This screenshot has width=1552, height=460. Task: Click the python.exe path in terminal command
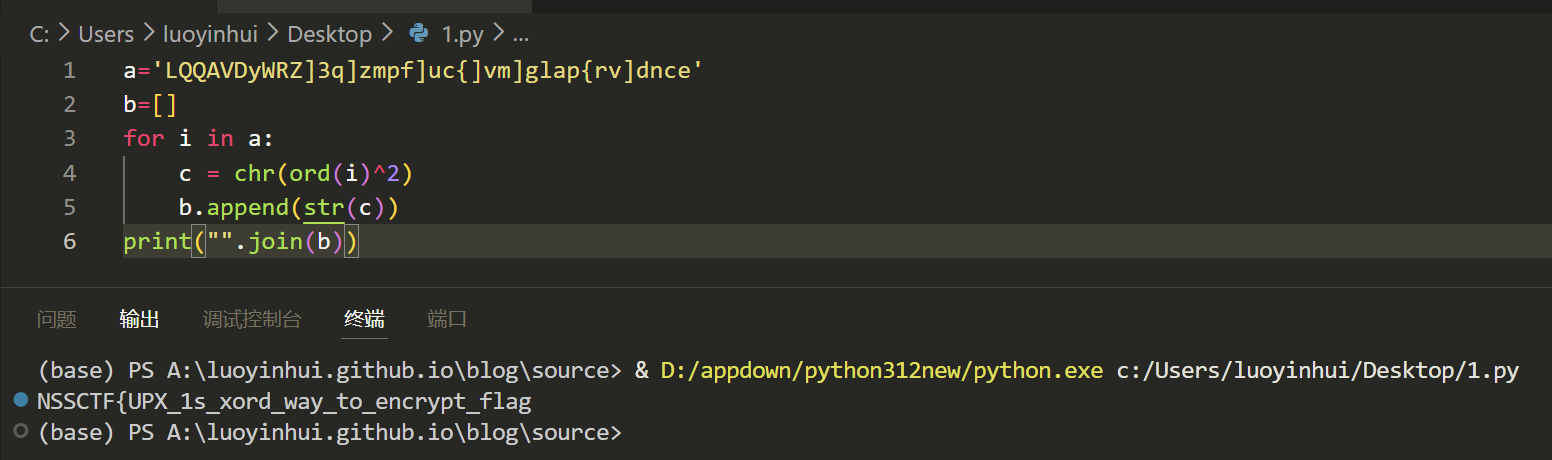tap(881, 371)
